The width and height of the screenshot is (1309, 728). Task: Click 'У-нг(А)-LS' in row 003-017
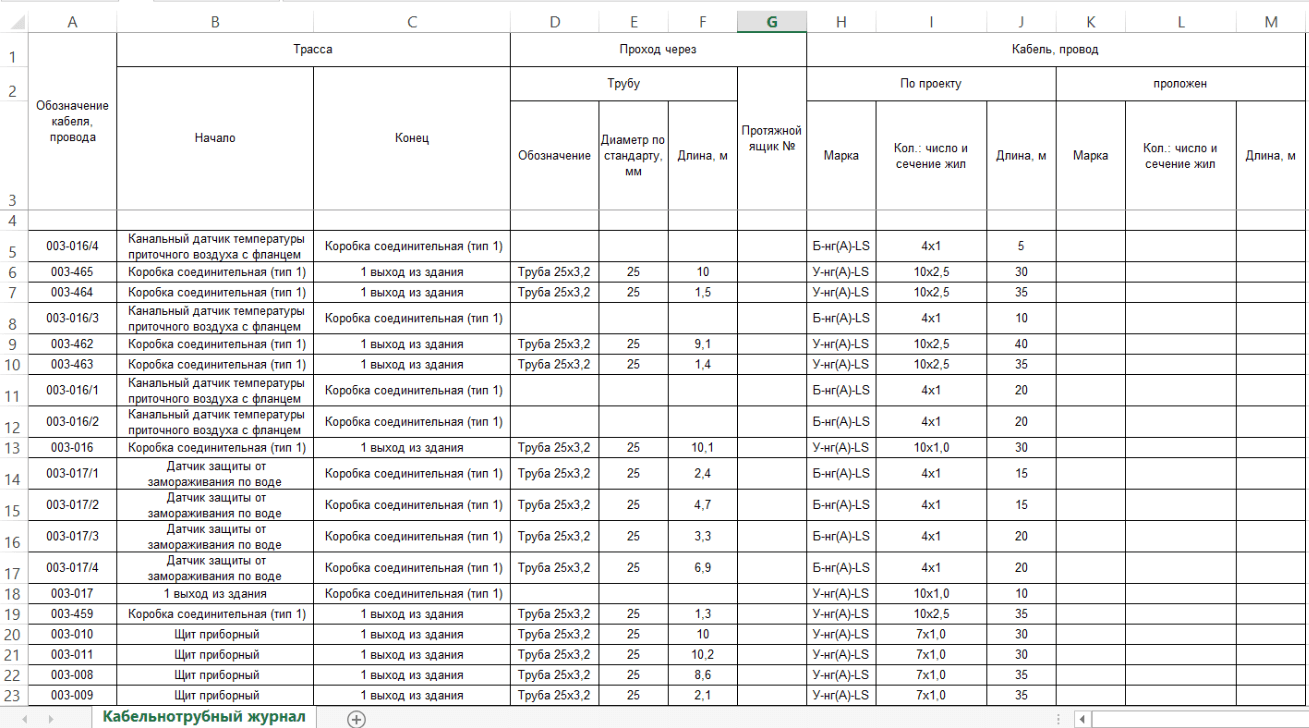pos(841,593)
